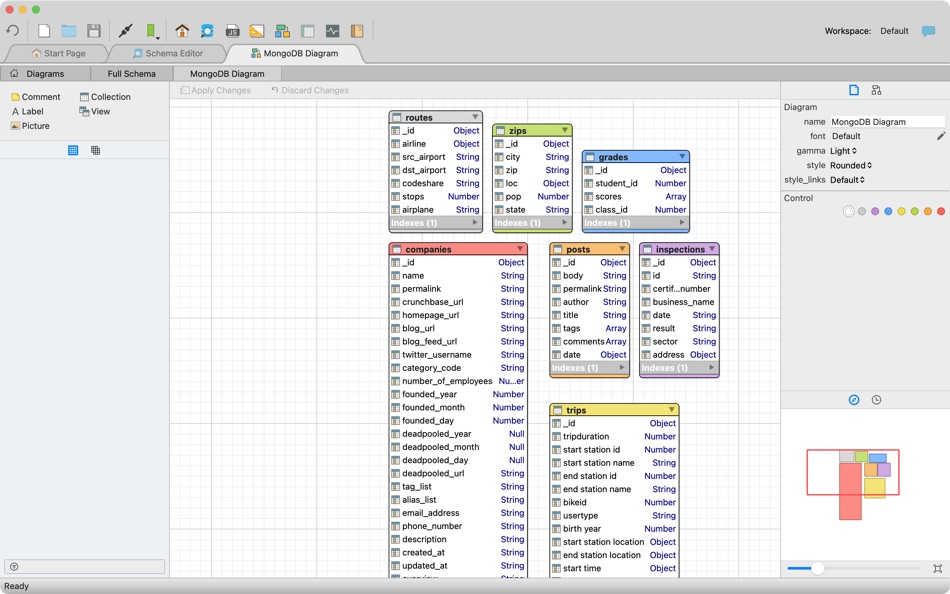Click the Save icon in the toolbar
The width and height of the screenshot is (950, 594).
[94, 30]
